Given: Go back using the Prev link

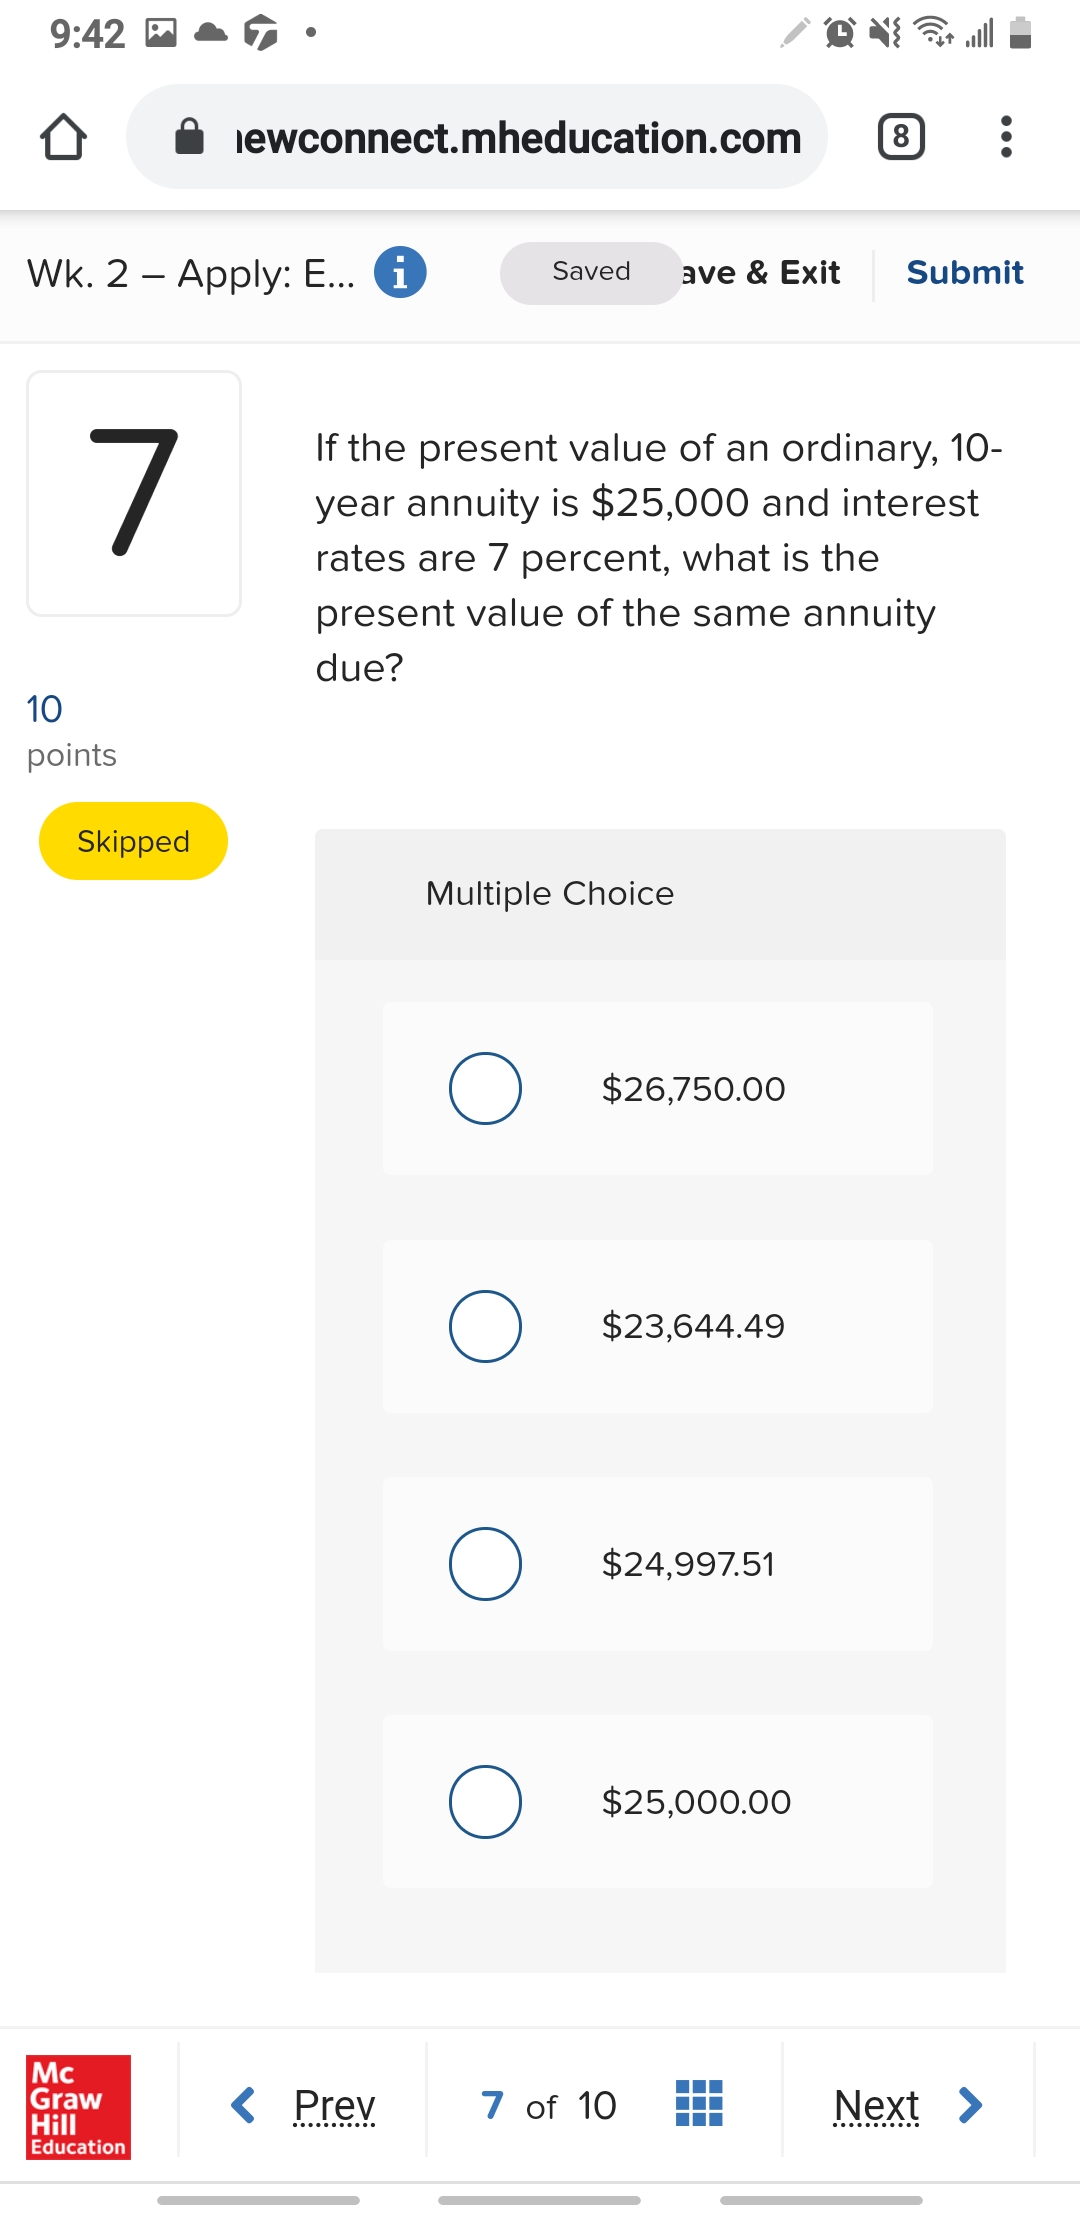Looking at the screenshot, I should coord(334,2105).
